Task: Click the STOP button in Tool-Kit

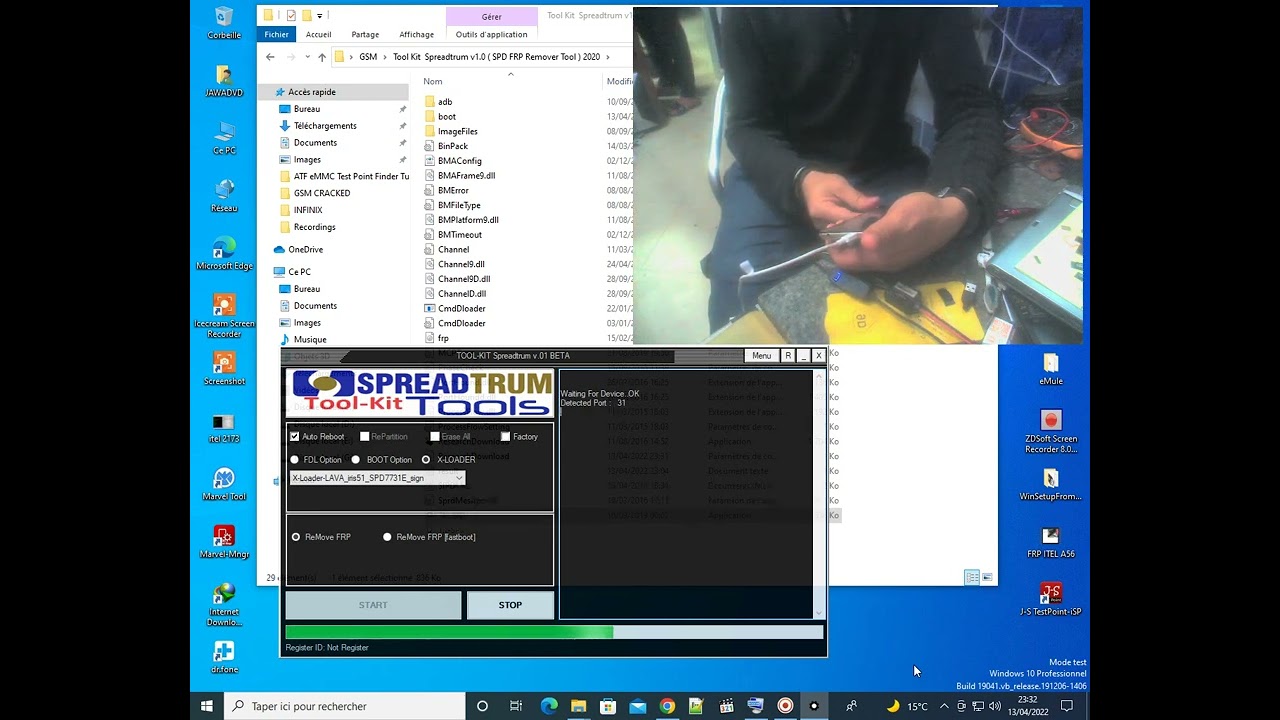Action: pos(510,605)
